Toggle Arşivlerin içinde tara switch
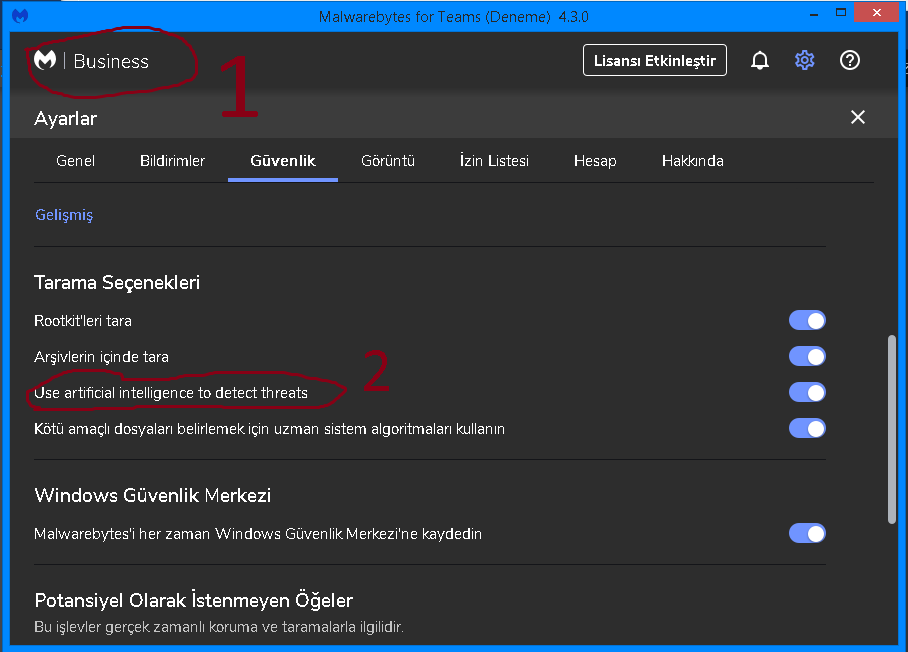The width and height of the screenshot is (908, 652). pos(807,356)
